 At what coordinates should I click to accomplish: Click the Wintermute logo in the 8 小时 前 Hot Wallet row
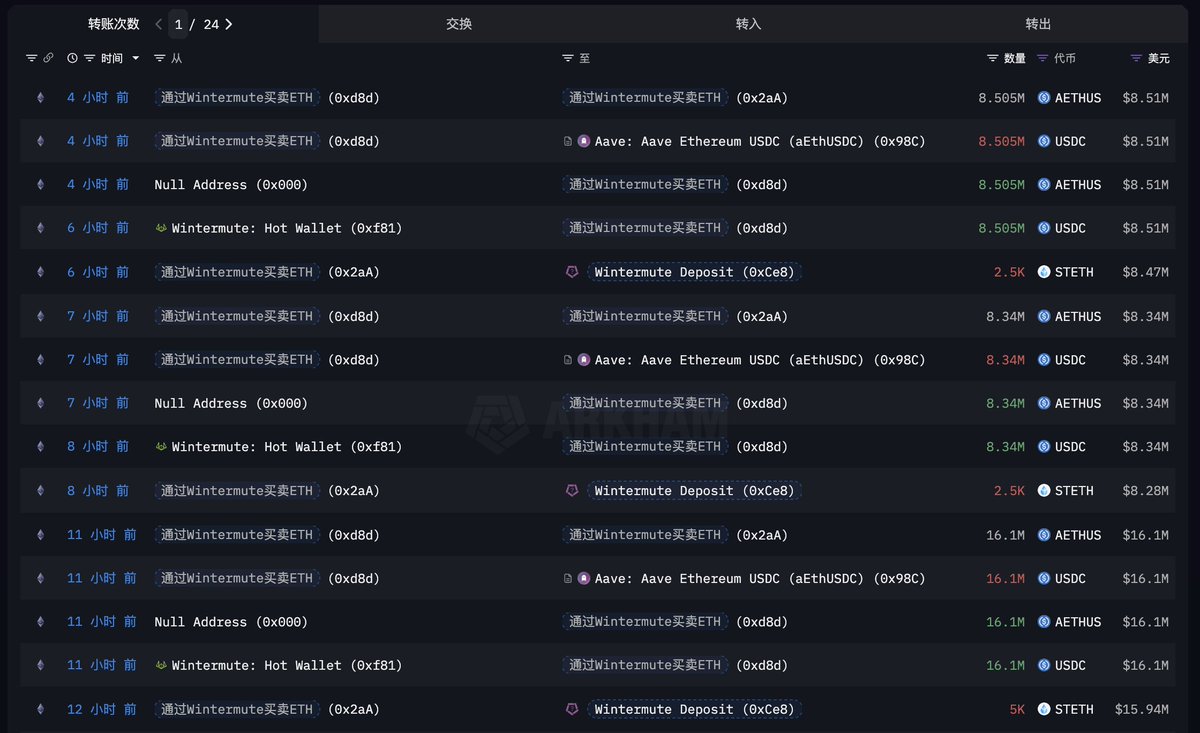tap(161, 447)
